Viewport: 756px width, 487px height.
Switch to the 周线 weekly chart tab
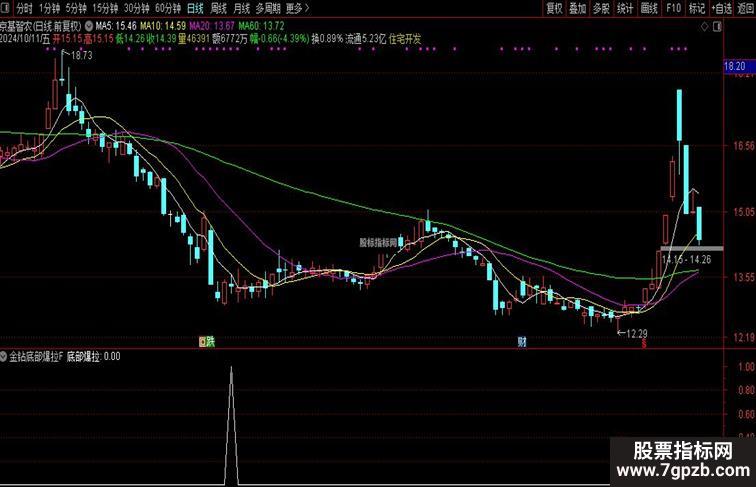pyautogui.click(x=219, y=8)
